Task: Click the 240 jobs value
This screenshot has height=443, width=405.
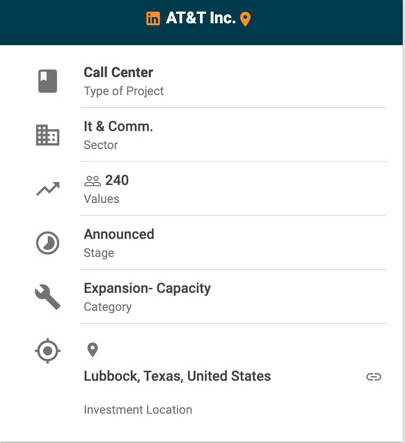Action: point(117,180)
